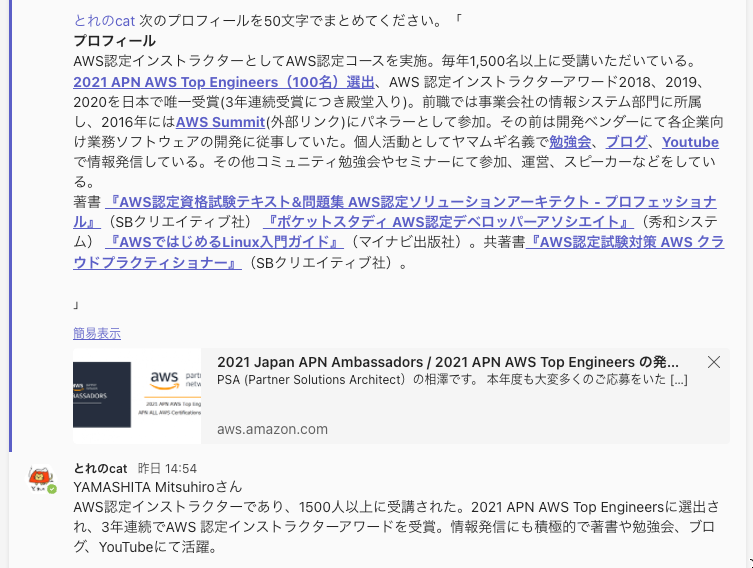Screen dimensions: 753x568
Task: Open the Youtube link
Action: pos(690,142)
